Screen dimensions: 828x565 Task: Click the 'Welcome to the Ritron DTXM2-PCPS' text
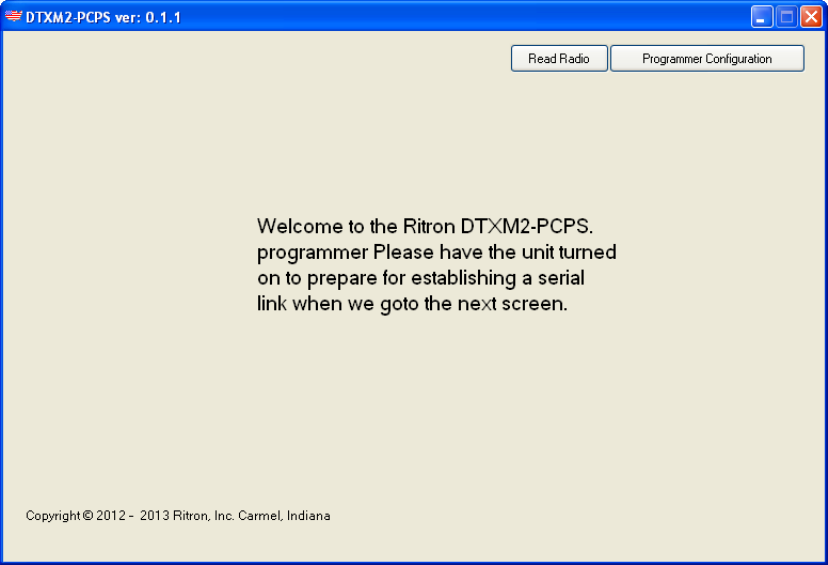pyautogui.click(x=425, y=226)
